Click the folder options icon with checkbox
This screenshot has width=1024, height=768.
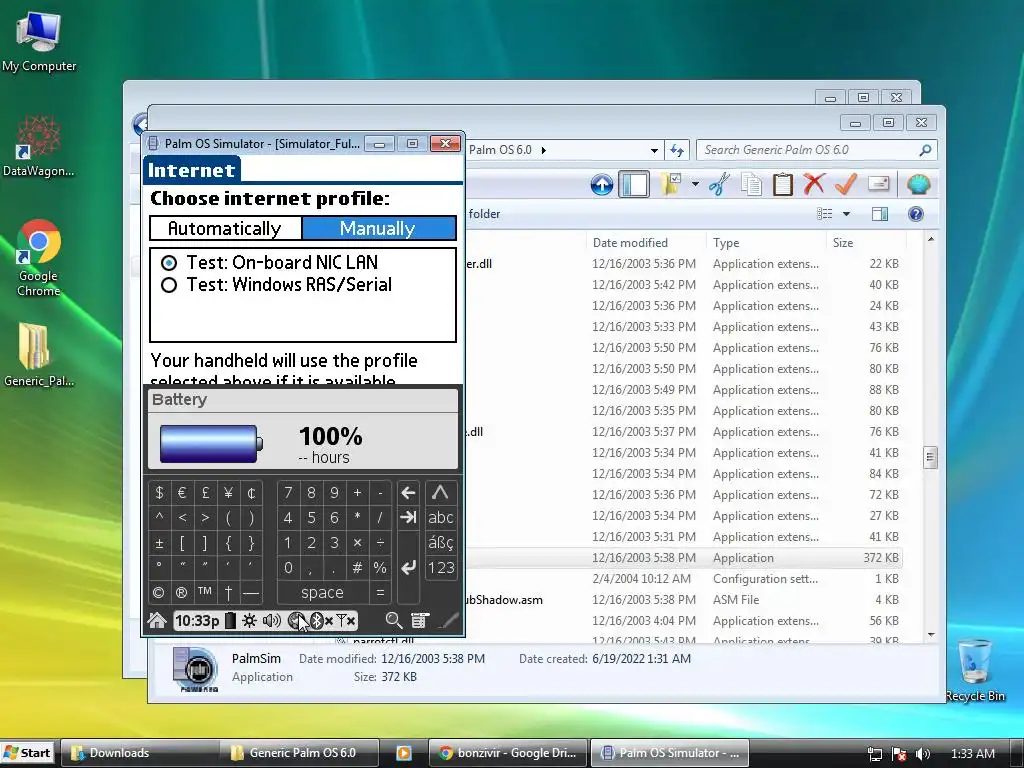click(x=671, y=184)
